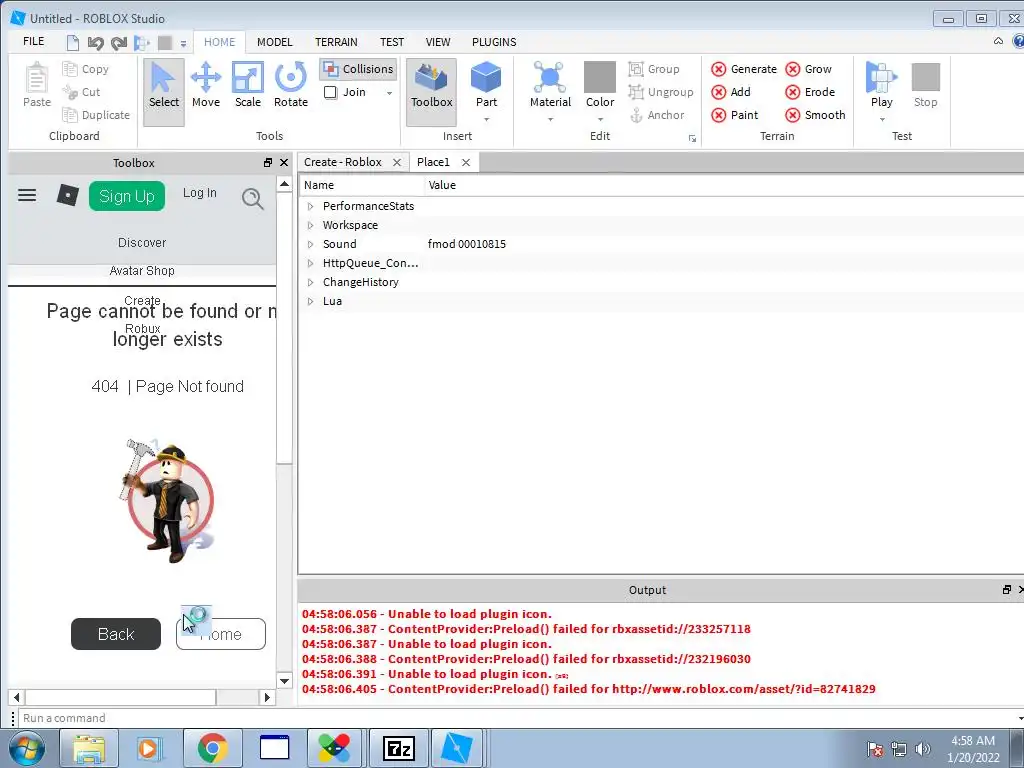Switch to the MODEL ribbon tab
Screen dimensions: 1024x768
click(x=274, y=42)
